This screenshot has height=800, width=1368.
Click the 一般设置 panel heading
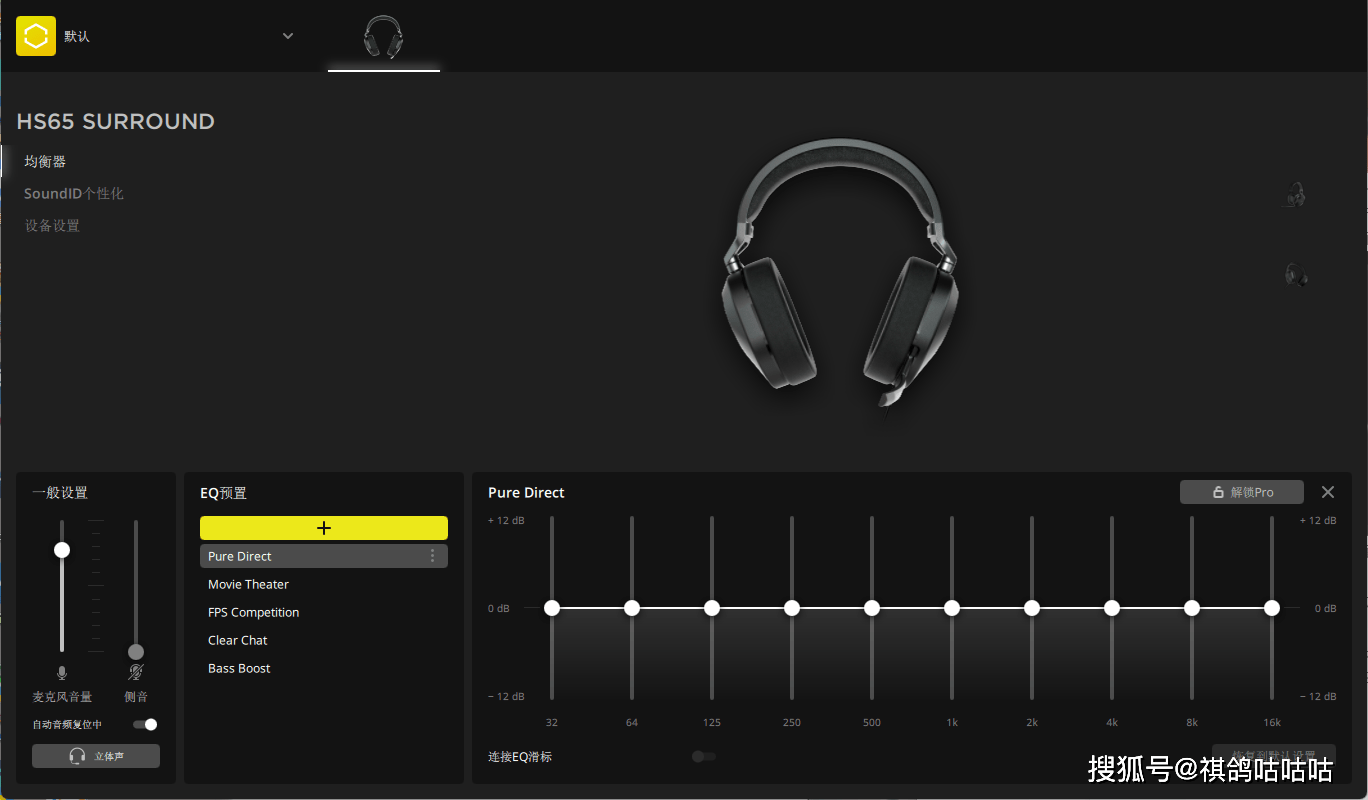60,493
